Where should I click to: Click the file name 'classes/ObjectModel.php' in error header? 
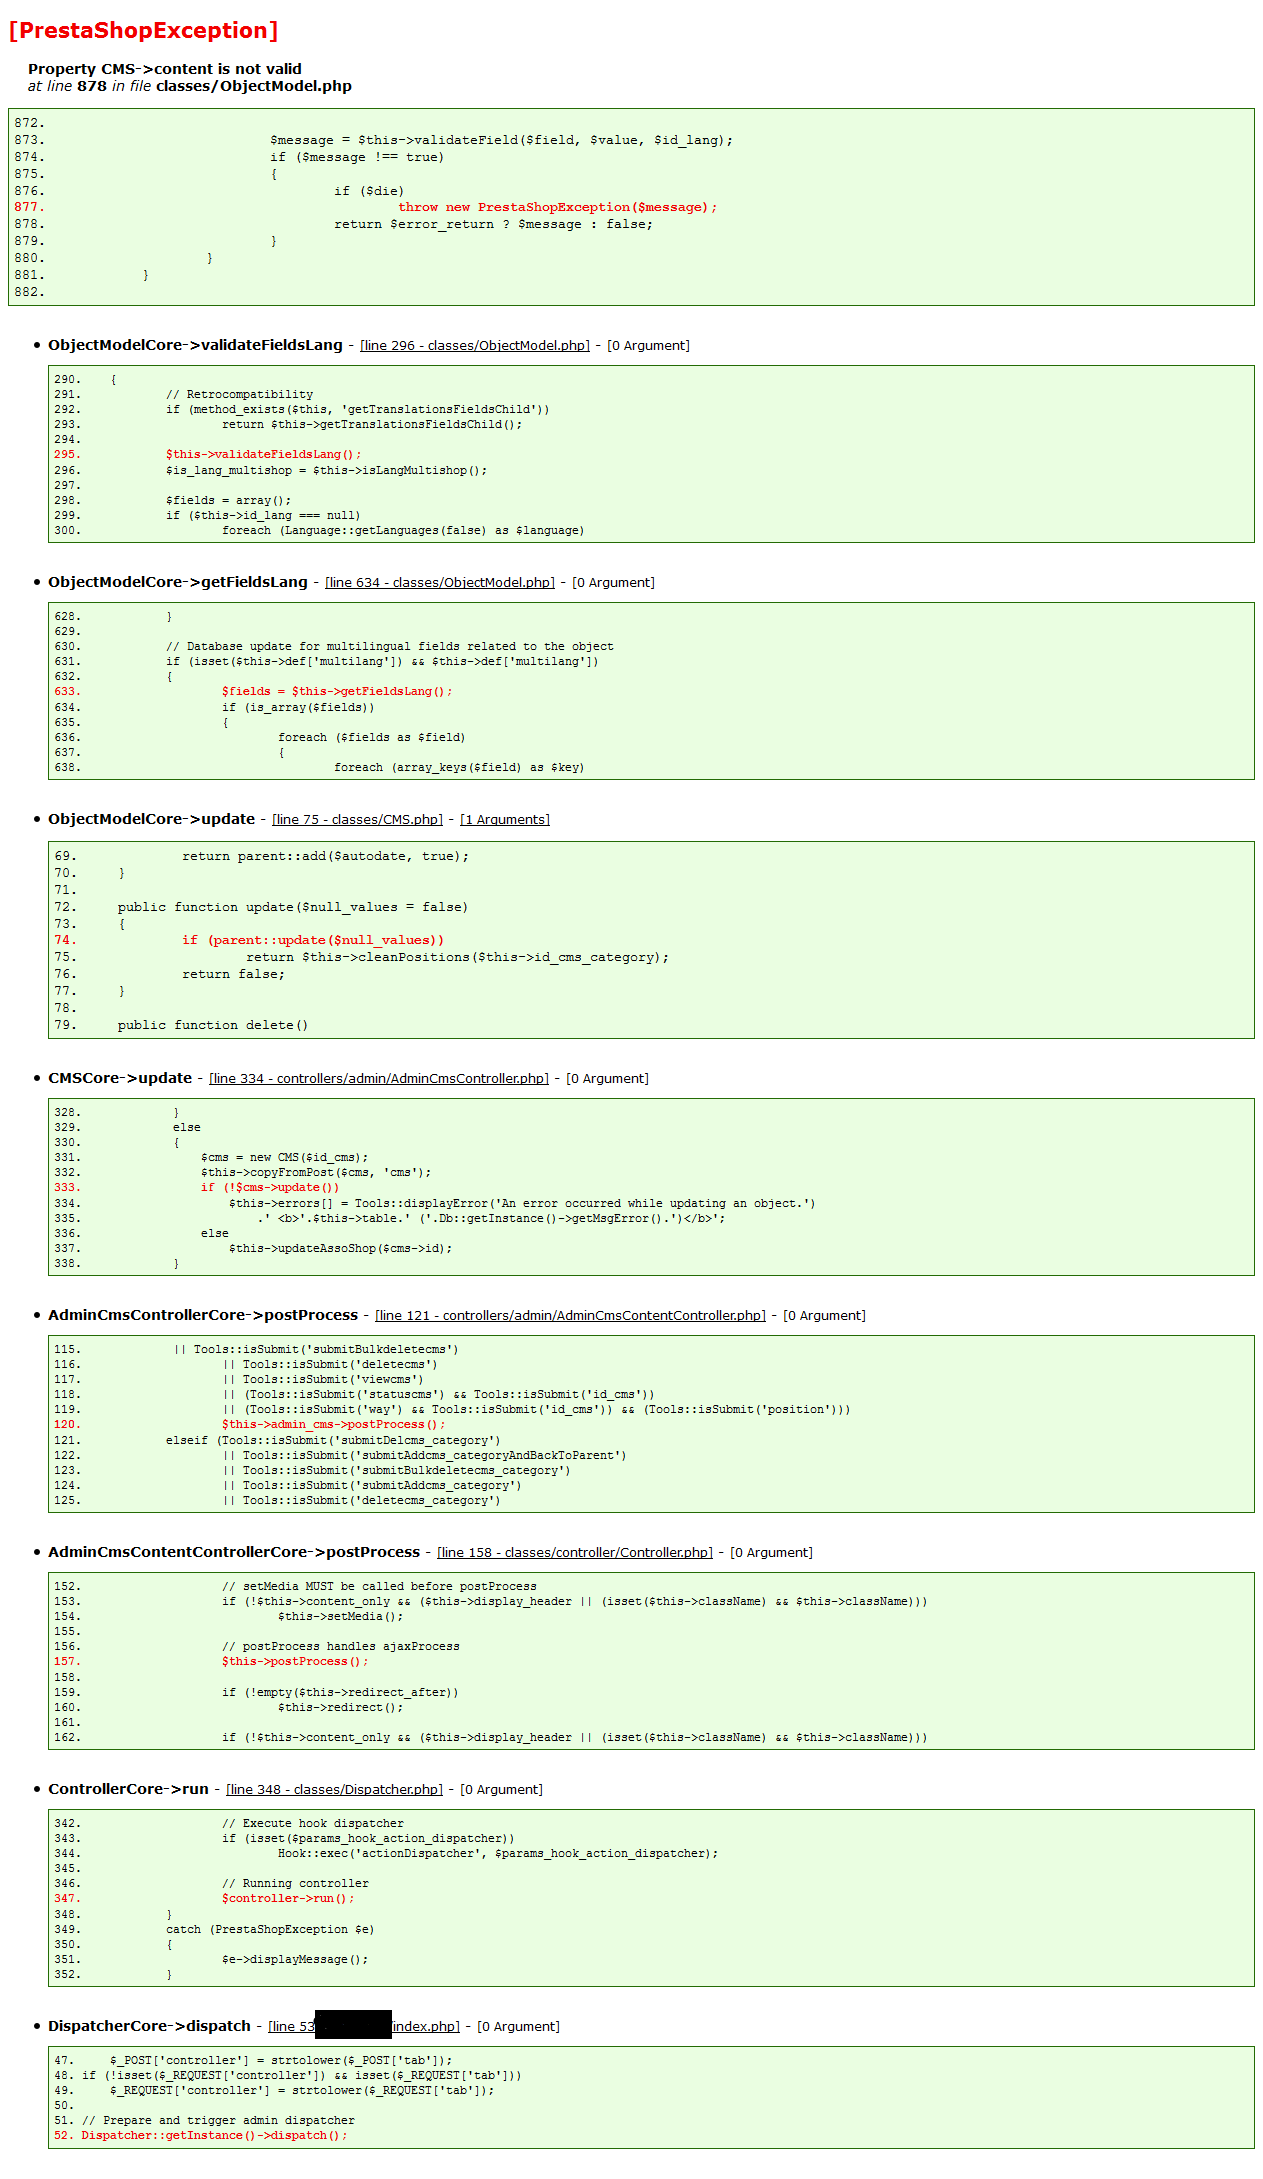[254, 86]
